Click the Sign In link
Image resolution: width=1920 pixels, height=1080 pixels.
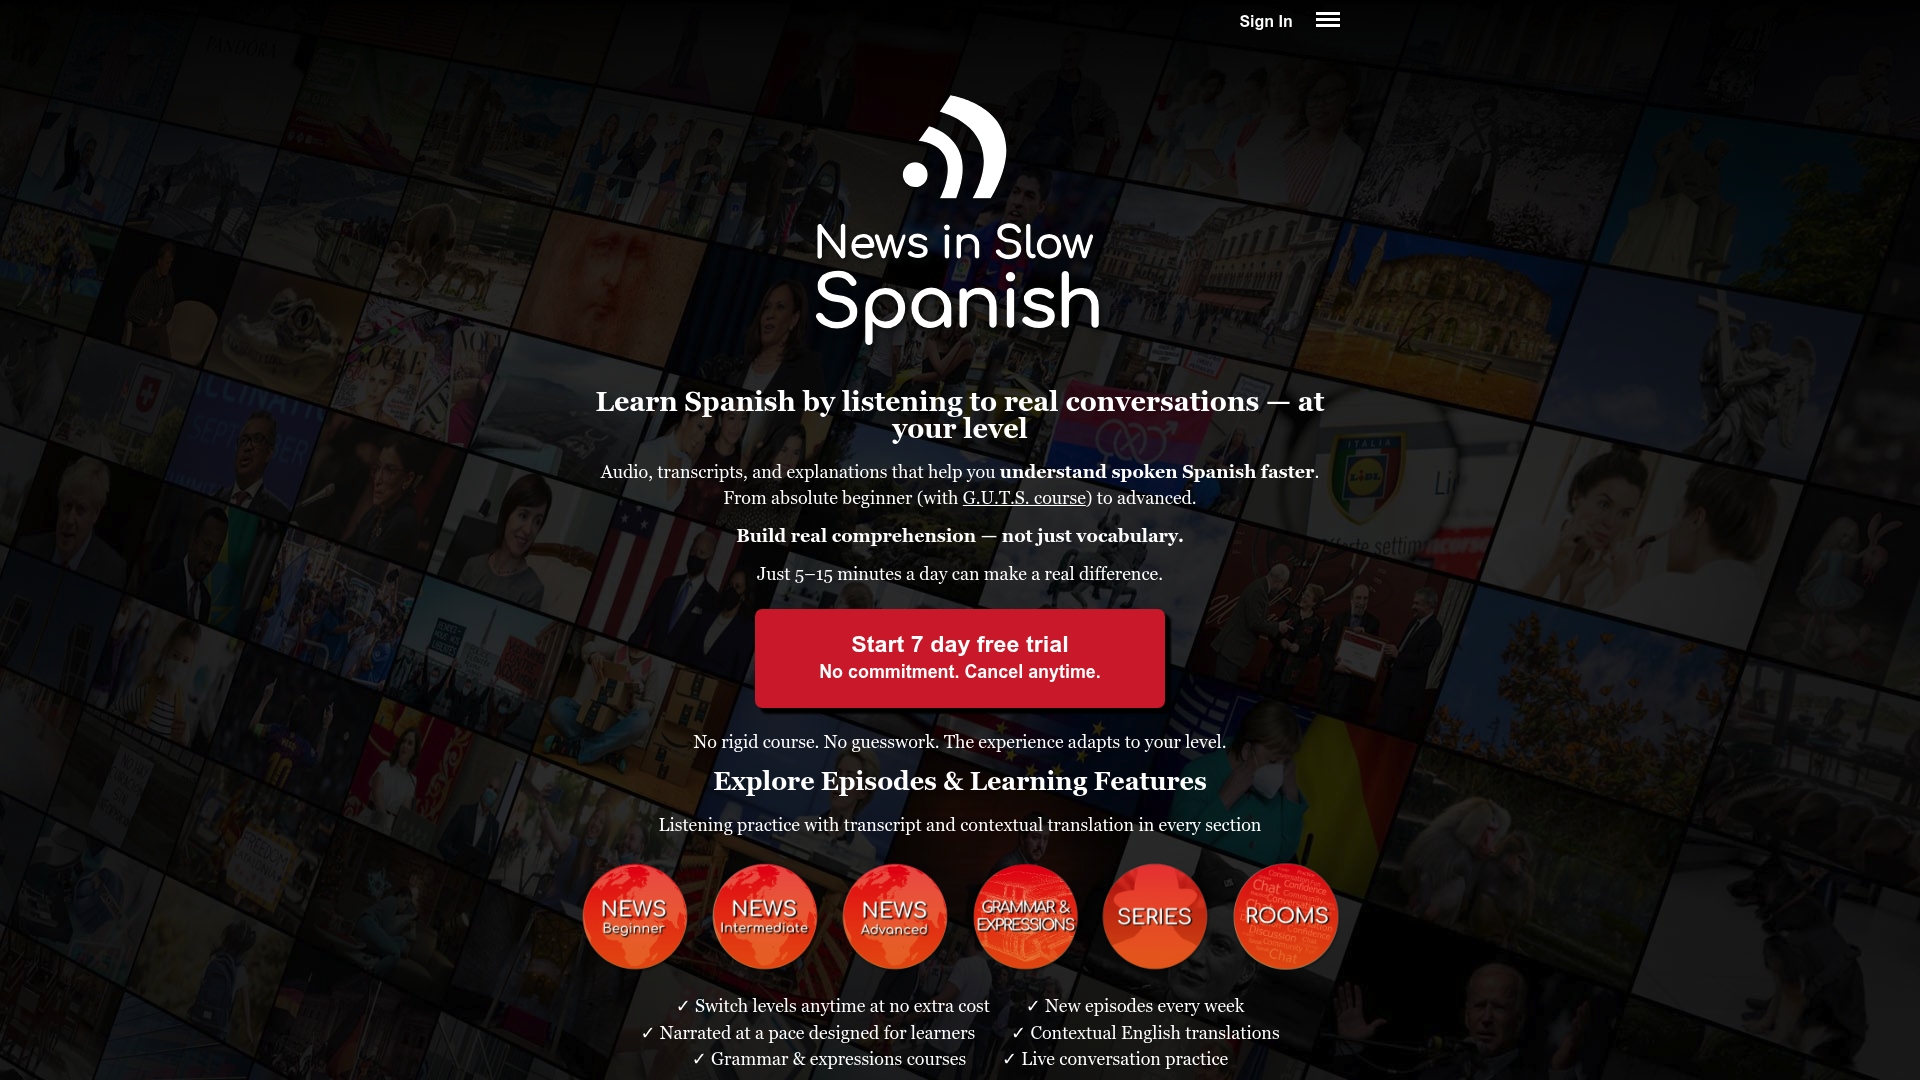pyautogui.click(x=1265, y=21)
